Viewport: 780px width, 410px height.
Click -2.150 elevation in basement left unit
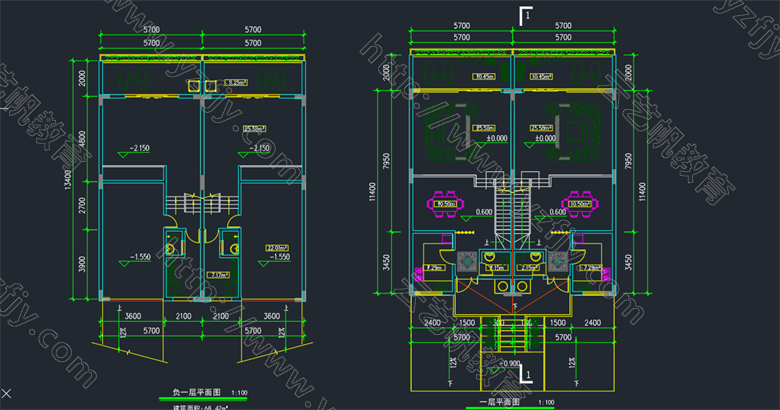click(139, 148)
